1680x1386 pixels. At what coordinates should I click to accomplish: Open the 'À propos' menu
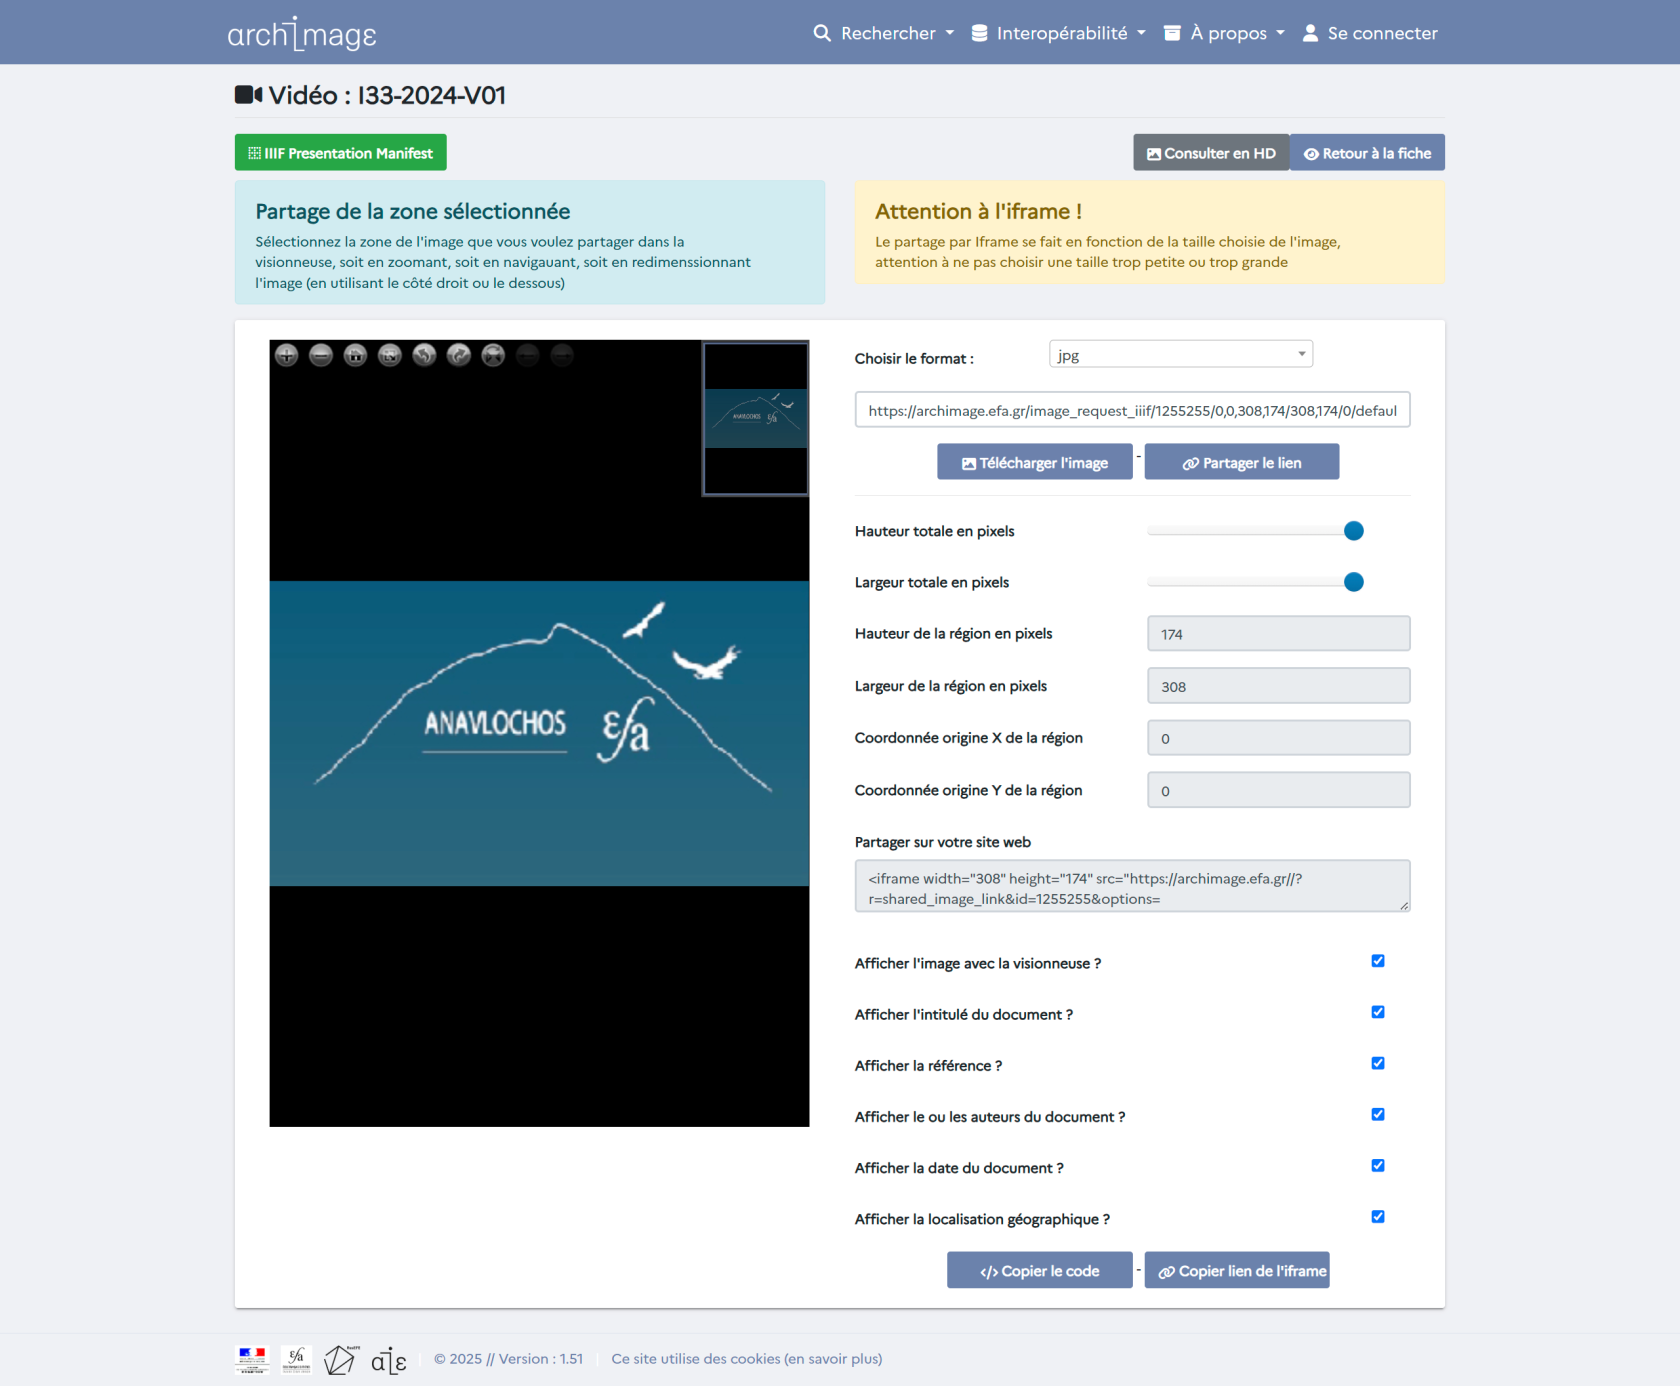click(x=1225, y=33)
